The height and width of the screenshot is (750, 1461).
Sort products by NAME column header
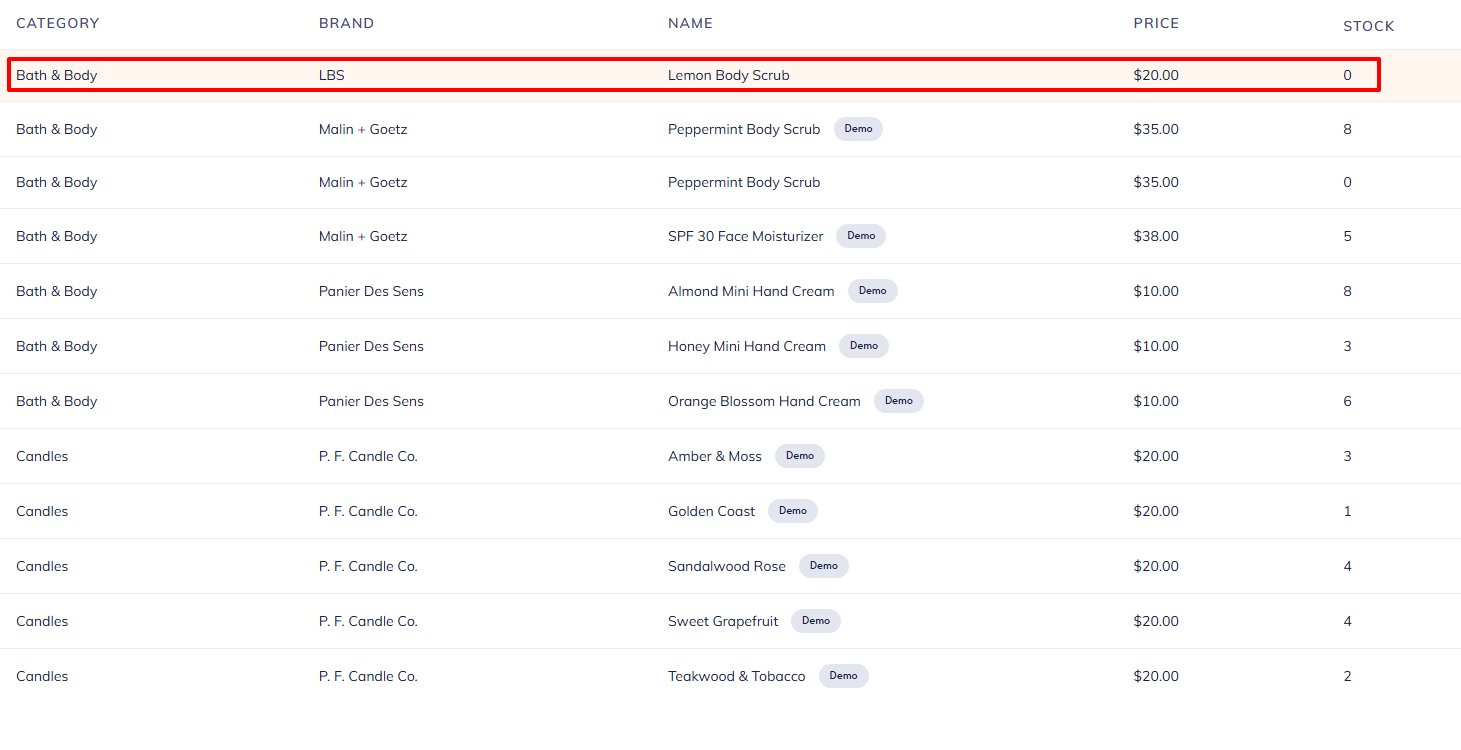pos(690,23)
